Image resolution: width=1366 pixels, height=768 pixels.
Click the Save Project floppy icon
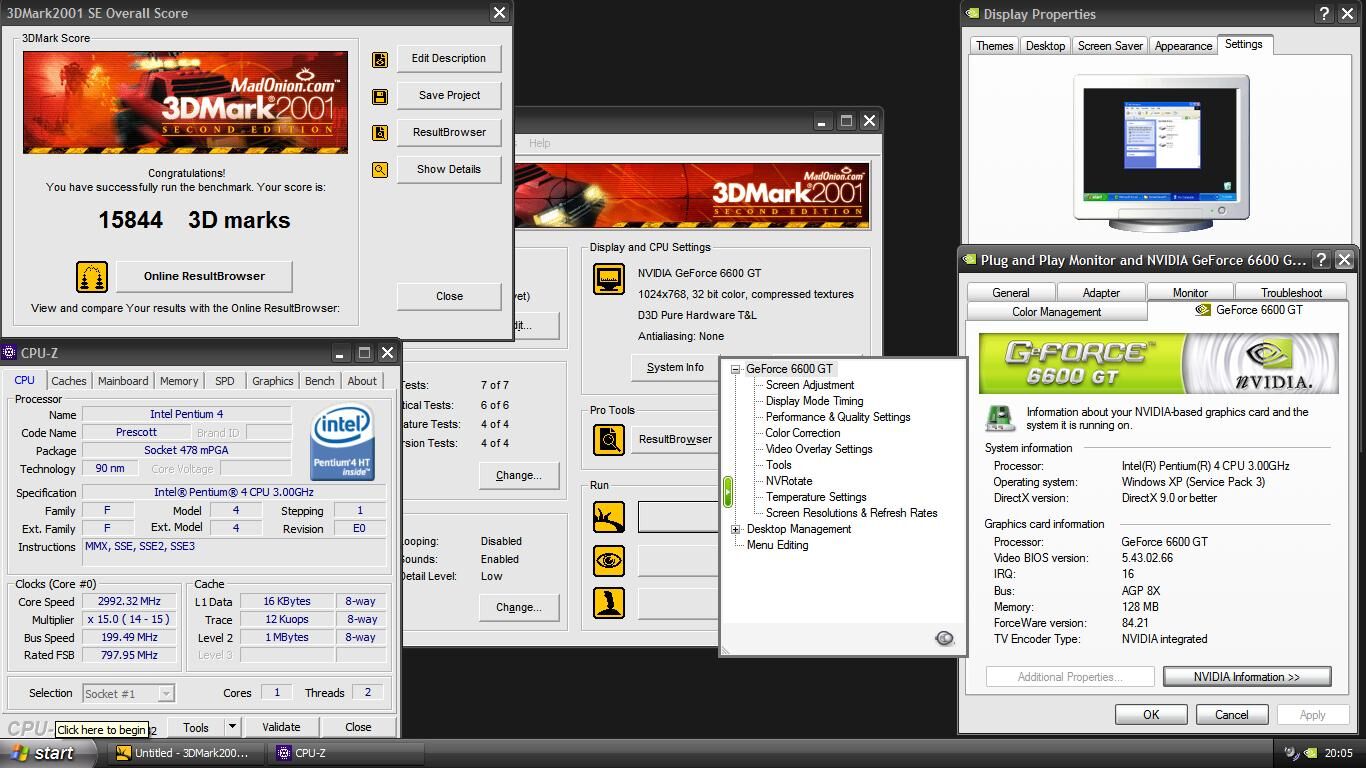point(380,96)
